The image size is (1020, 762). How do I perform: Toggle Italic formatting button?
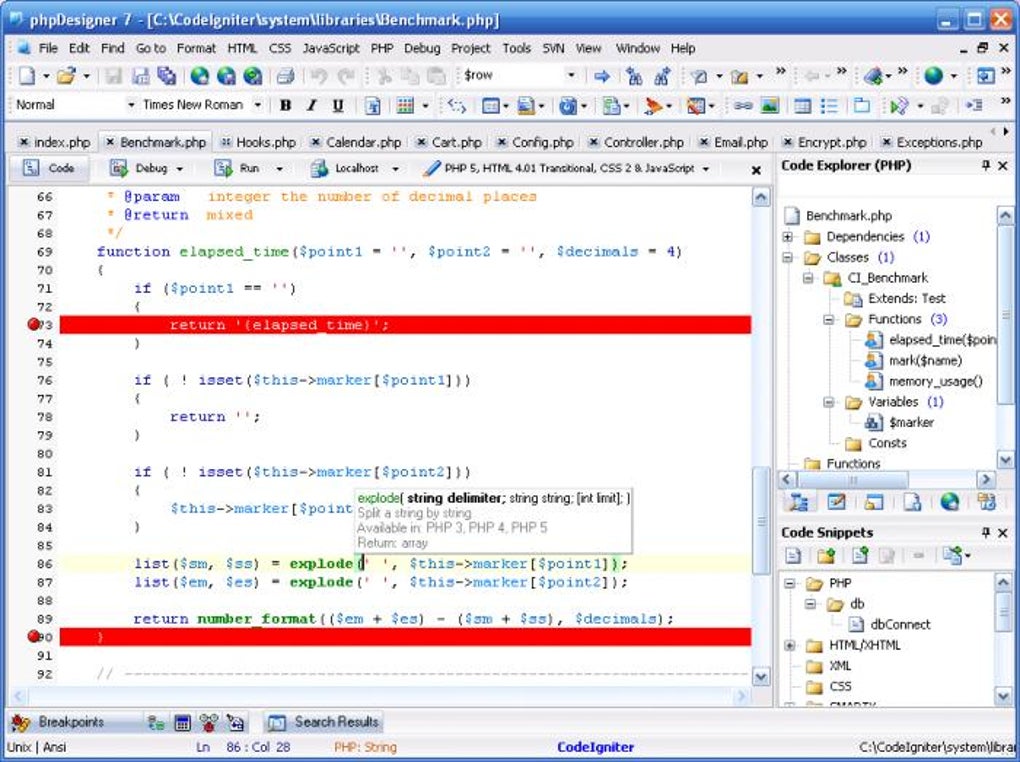coord(311,105)
